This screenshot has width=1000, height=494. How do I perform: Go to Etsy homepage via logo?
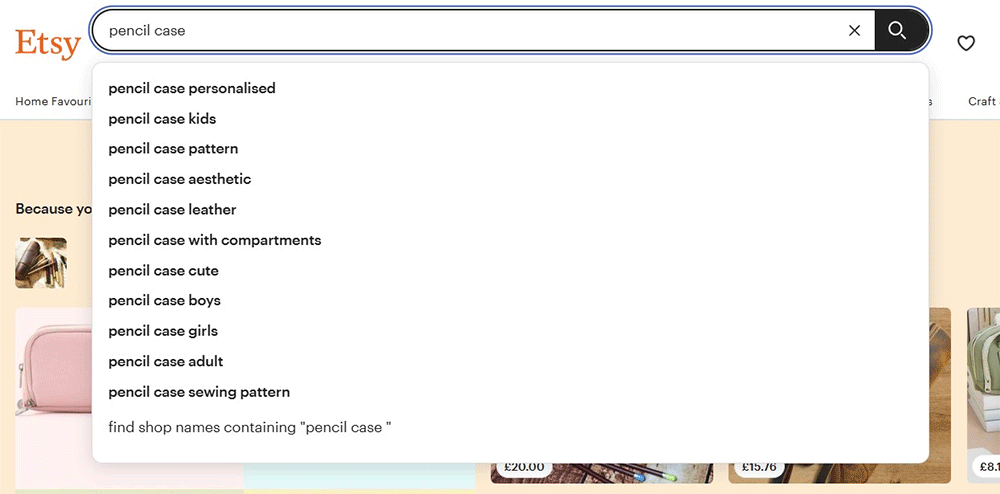click(47, 43)
